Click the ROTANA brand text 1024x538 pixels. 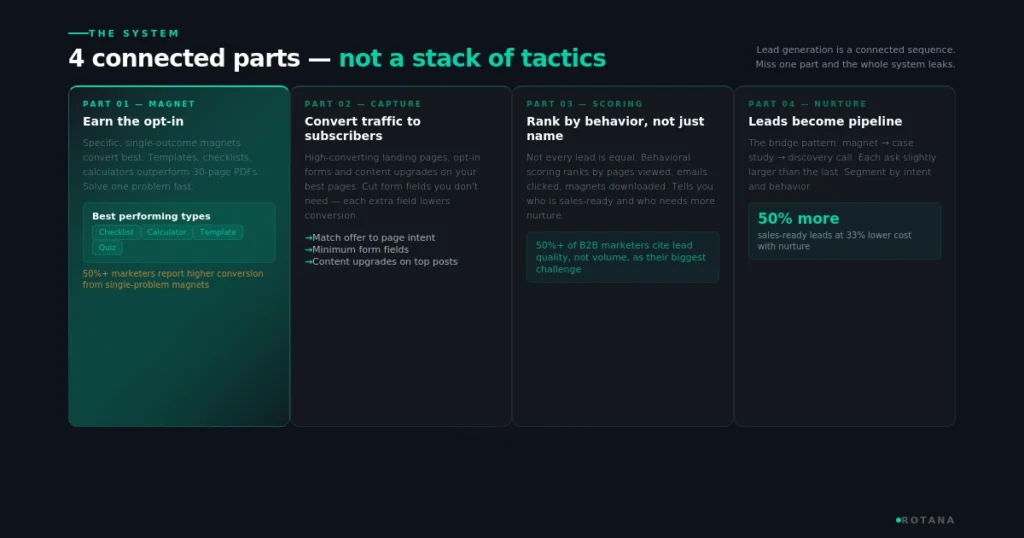928,520
